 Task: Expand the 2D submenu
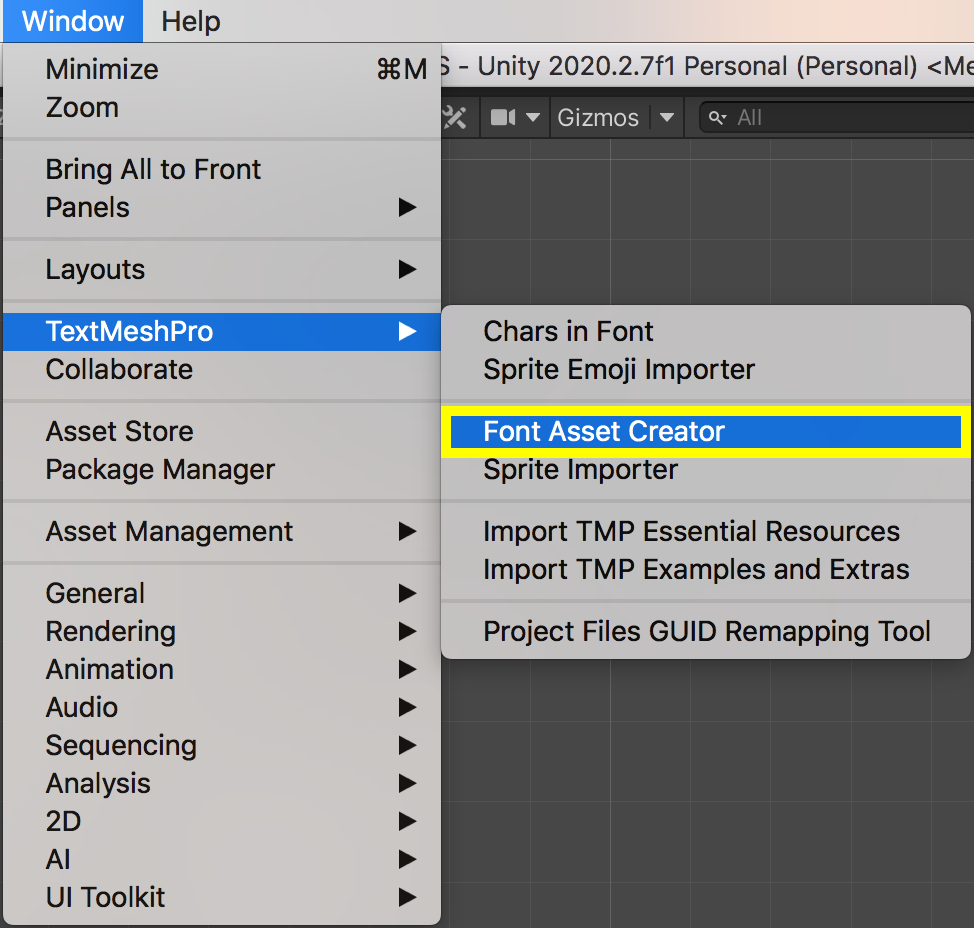tap(222, 821)
